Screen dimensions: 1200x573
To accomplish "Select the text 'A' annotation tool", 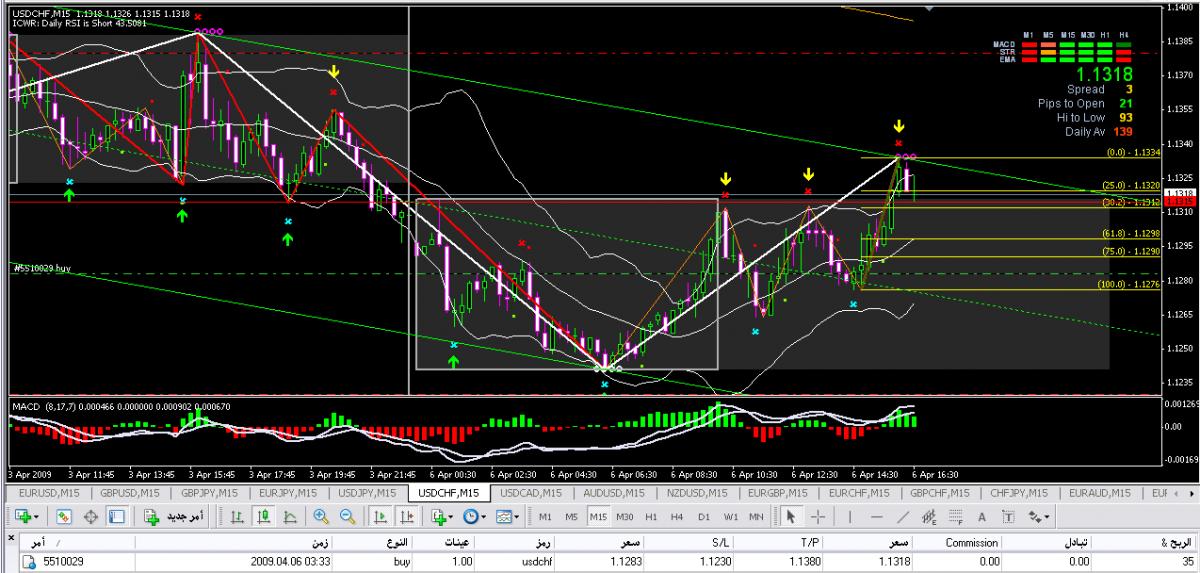I will (x=982, y=517).
